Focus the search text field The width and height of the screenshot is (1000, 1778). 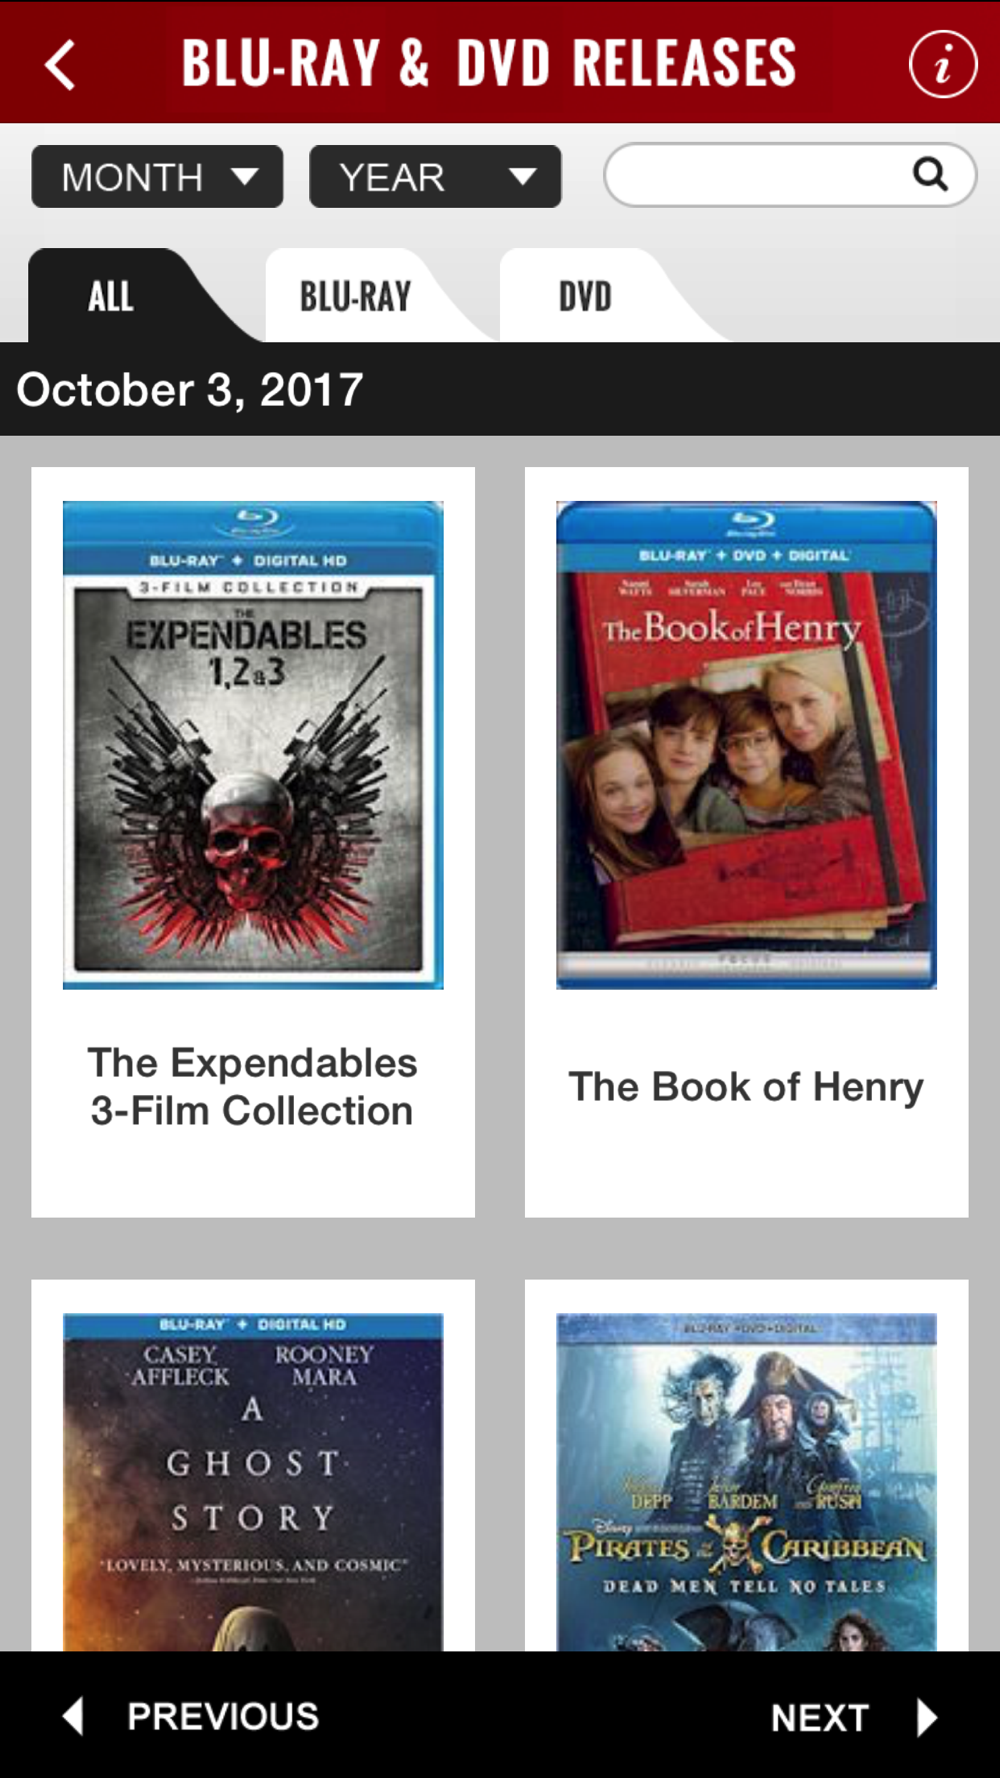pos(790,175)
